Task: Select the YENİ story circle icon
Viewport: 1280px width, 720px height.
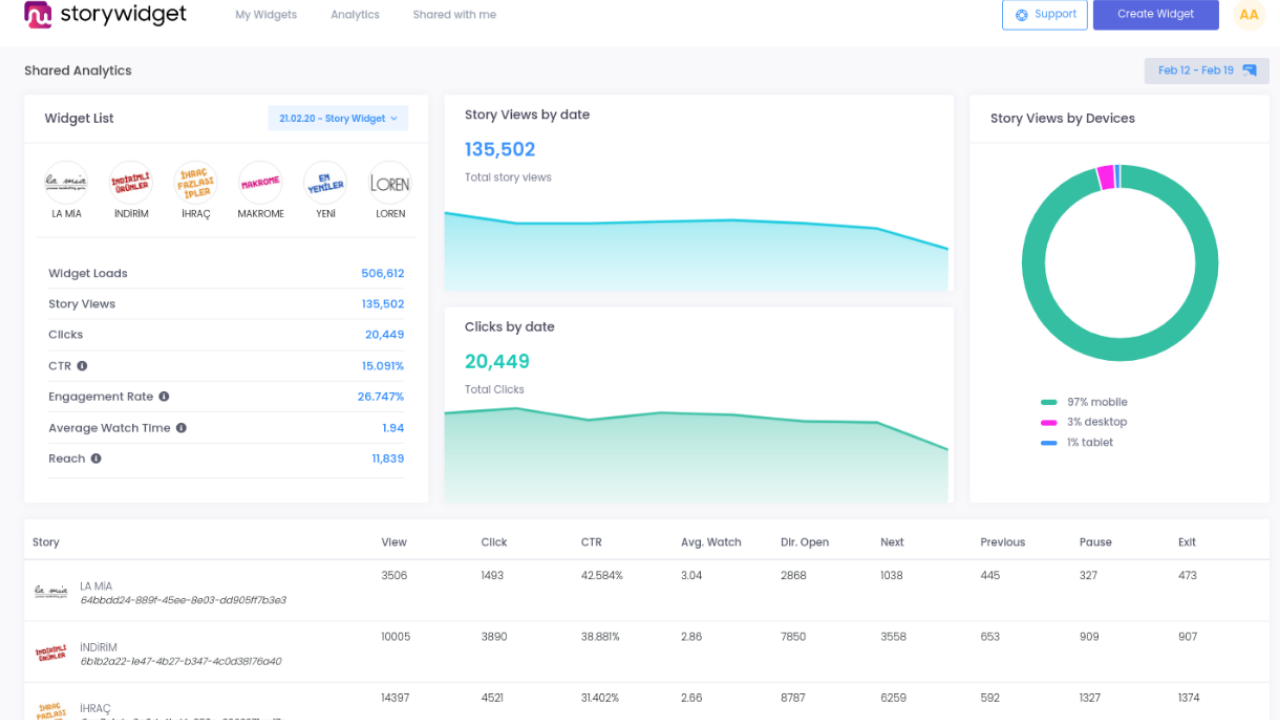Action: 325,183
